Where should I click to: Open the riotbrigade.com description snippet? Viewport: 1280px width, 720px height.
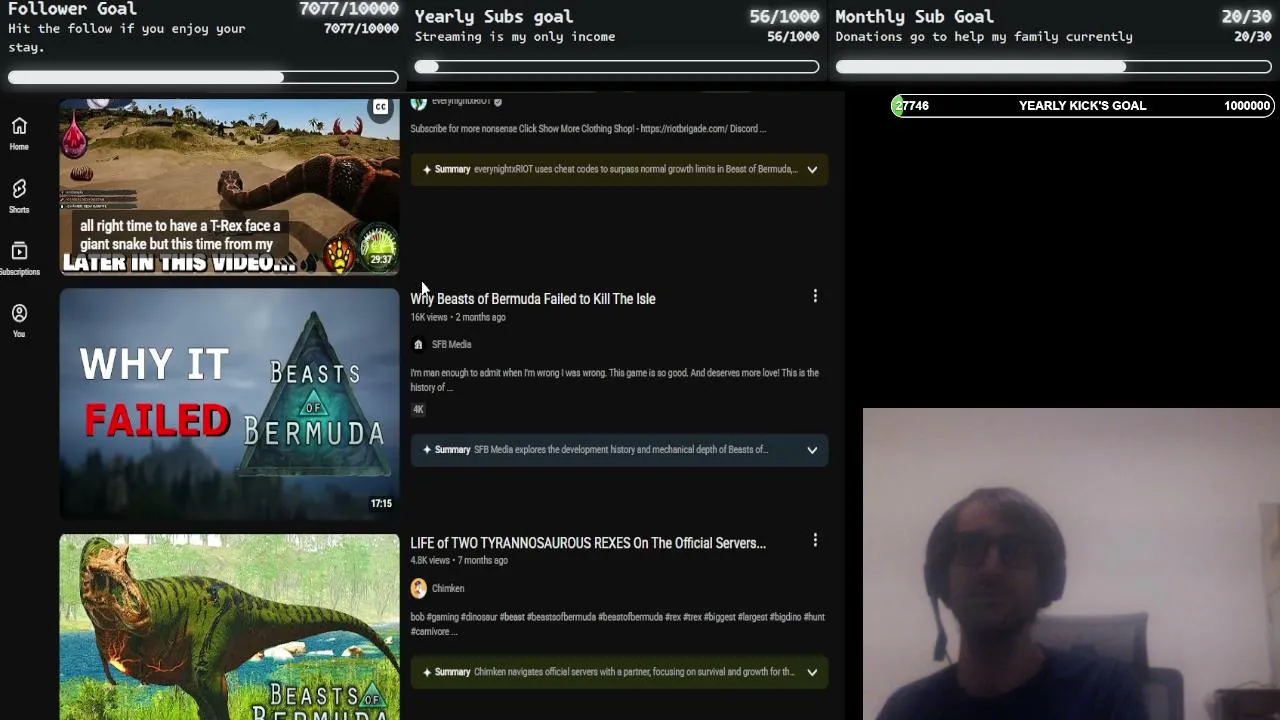tap(588, 129)
